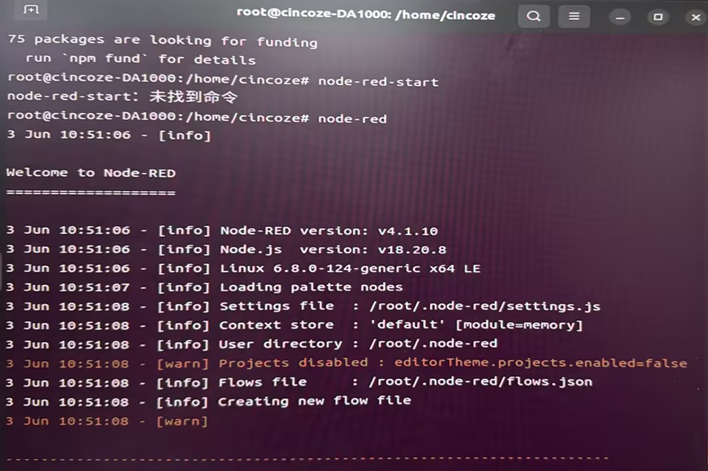Image resolution: width=708 pixels, height=471 pixels.
Task: Click 'editorTheme.projects.enabled=false' text
Action: click(x=540, y=363)
